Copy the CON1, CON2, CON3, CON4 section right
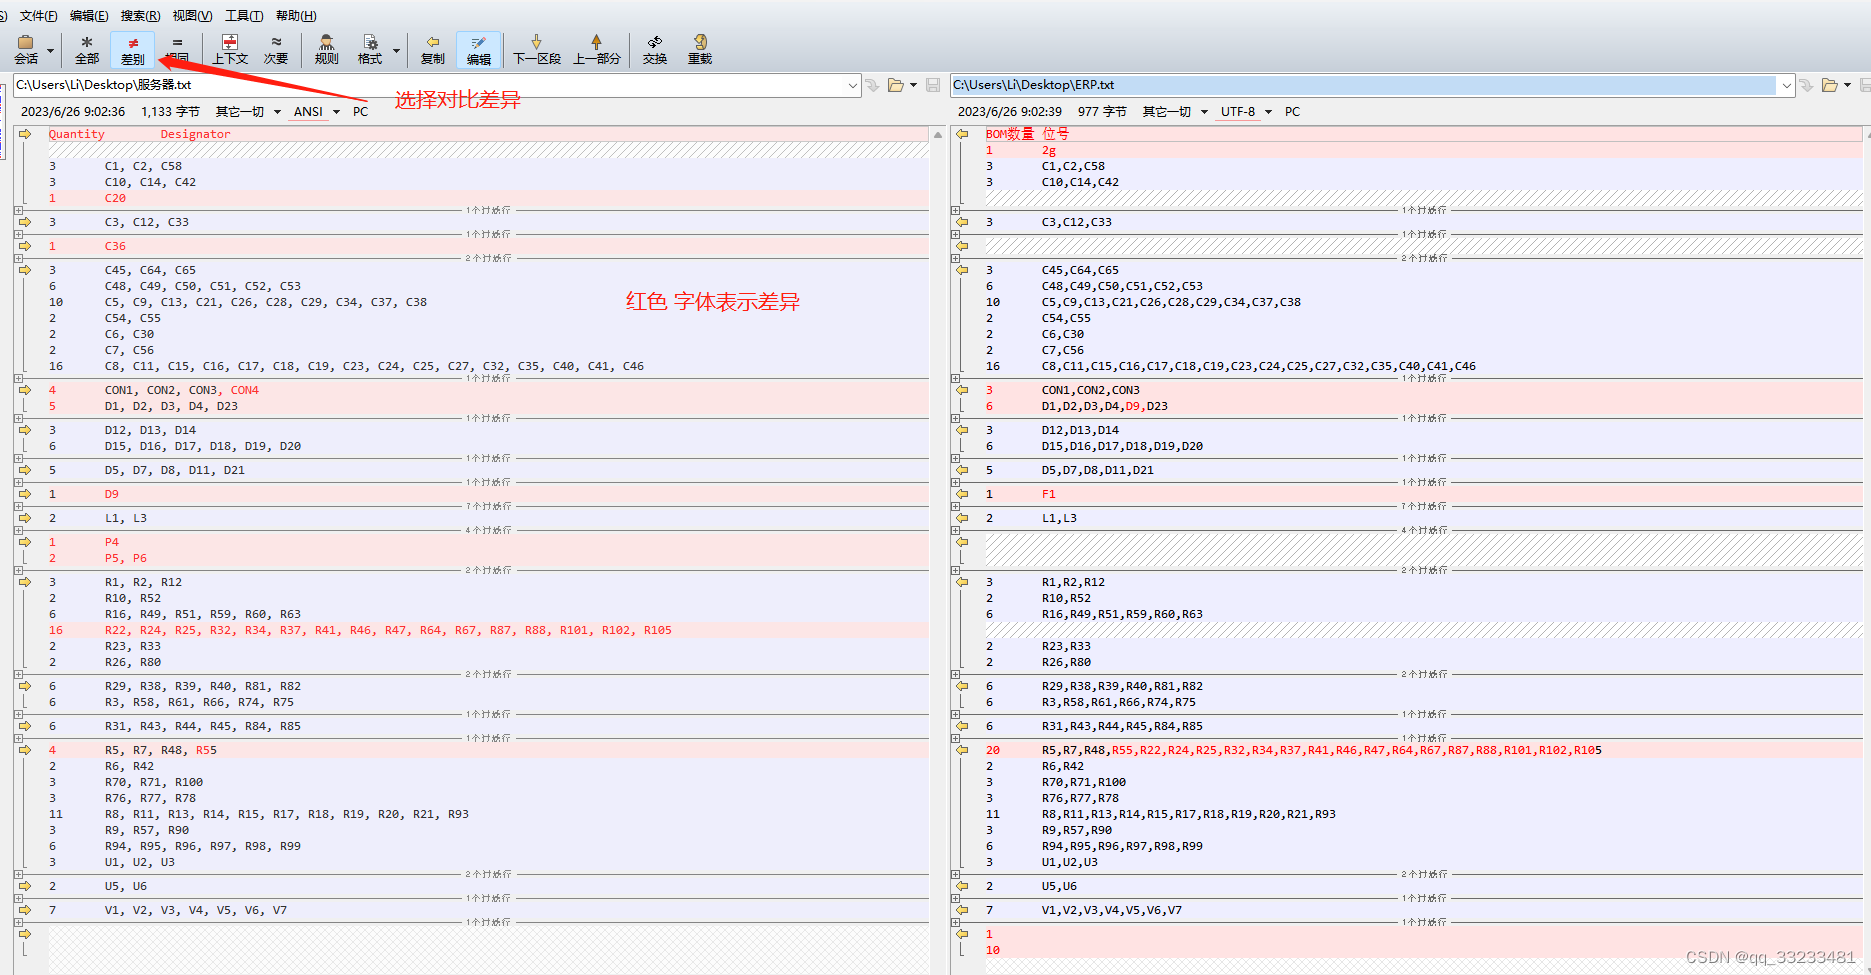The height and width of the screenshot is (975, 1871). [25, 390]
